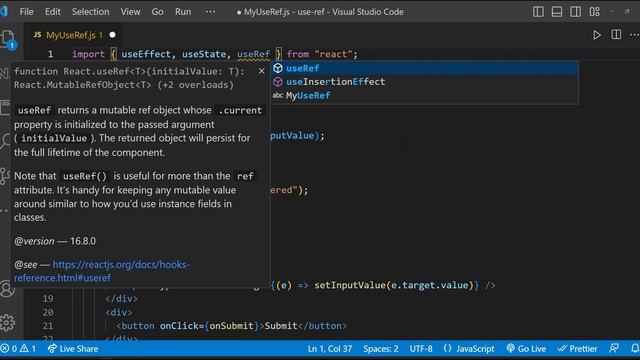The width and height of the screenshot is (640, 360).
Task: Click onSubmit in button onClick handler
Action: (231, 326)
